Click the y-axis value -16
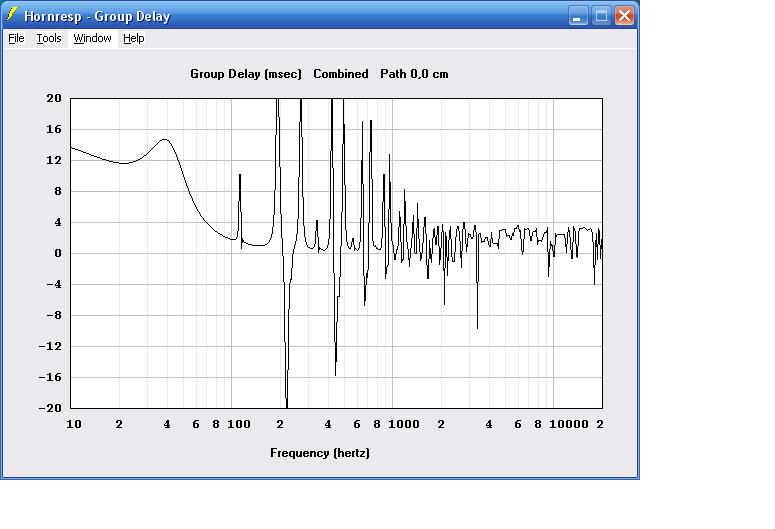775x529 pixels. point(50,377)
